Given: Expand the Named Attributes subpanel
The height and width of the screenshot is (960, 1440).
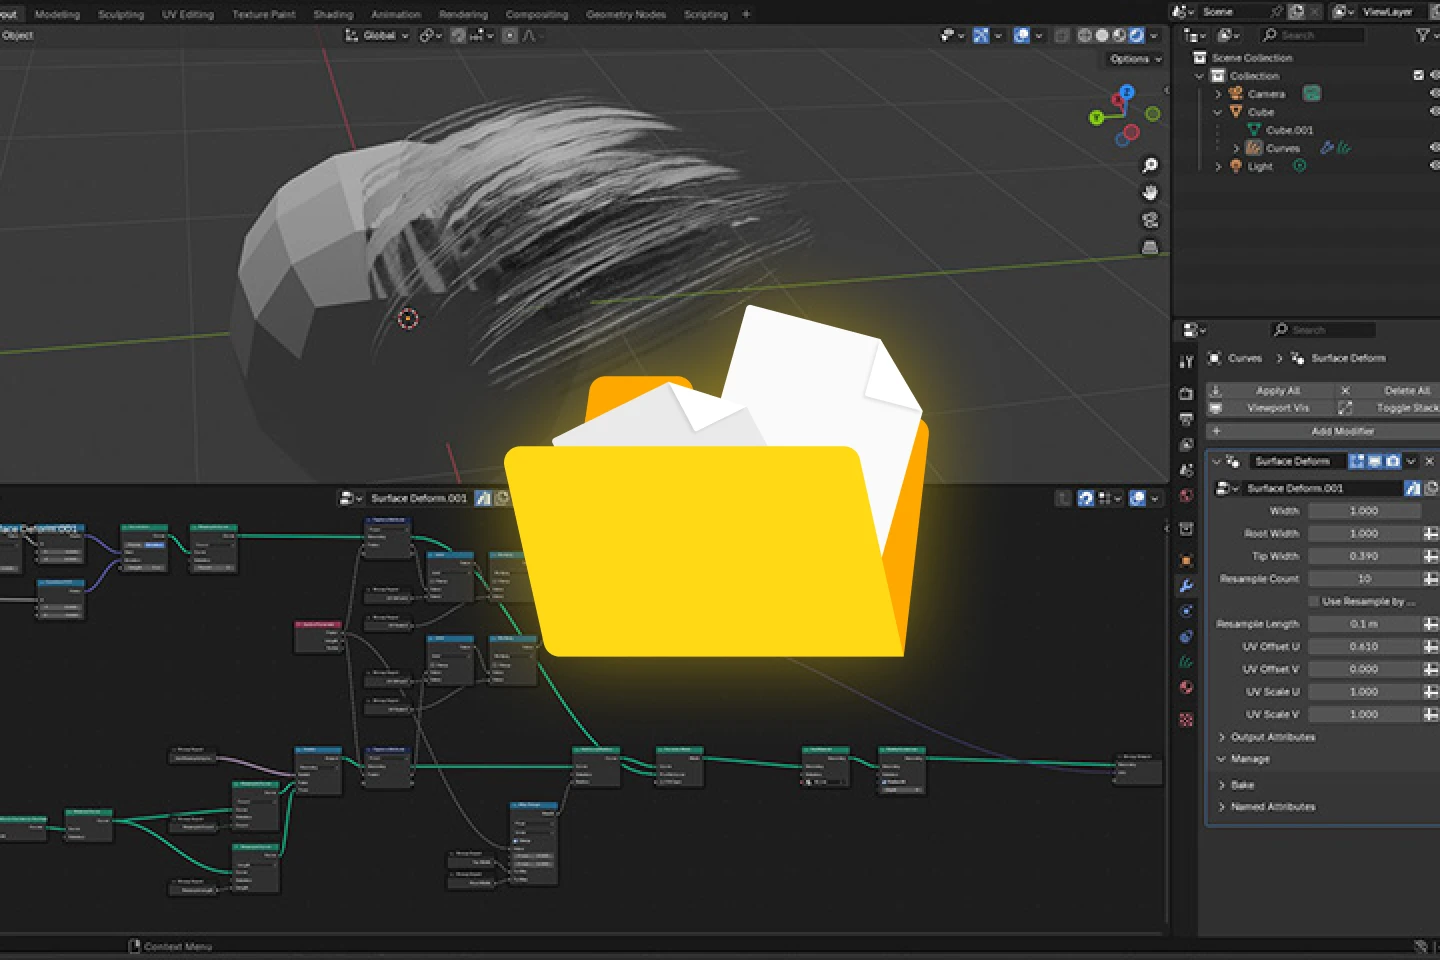Looking at the screenshot, I should click(x=1222, y=807).
